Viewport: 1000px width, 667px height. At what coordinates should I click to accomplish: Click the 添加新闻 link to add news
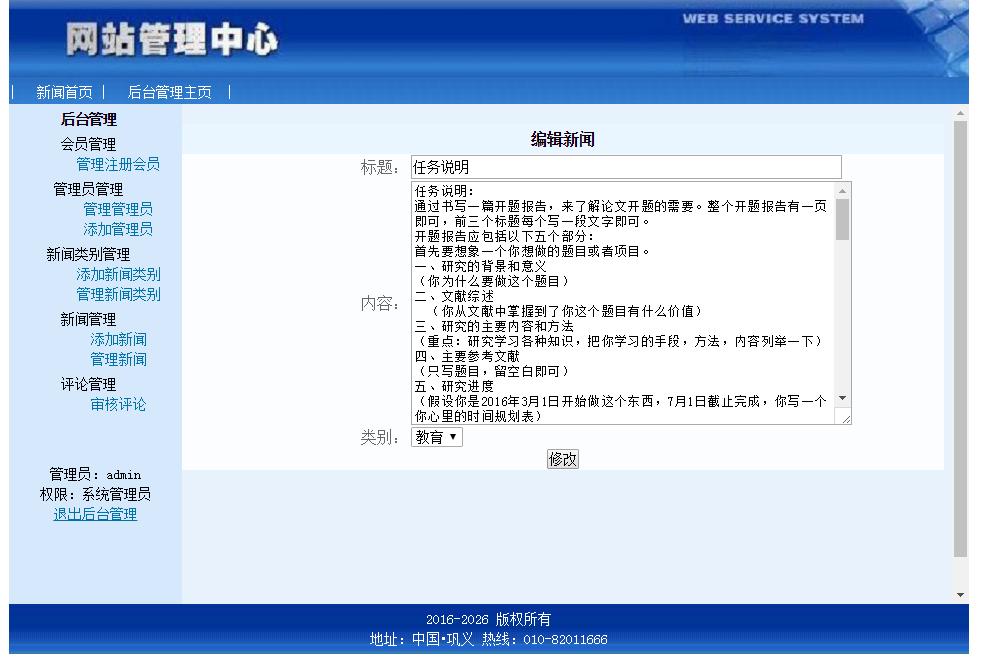(x=121, y=339)
